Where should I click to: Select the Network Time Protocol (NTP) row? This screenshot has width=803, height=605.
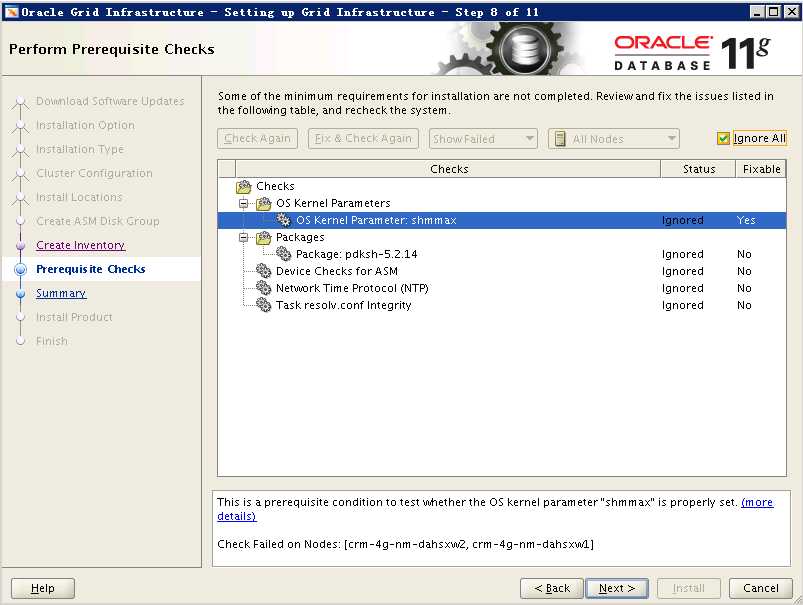click(x=502, y=288)
